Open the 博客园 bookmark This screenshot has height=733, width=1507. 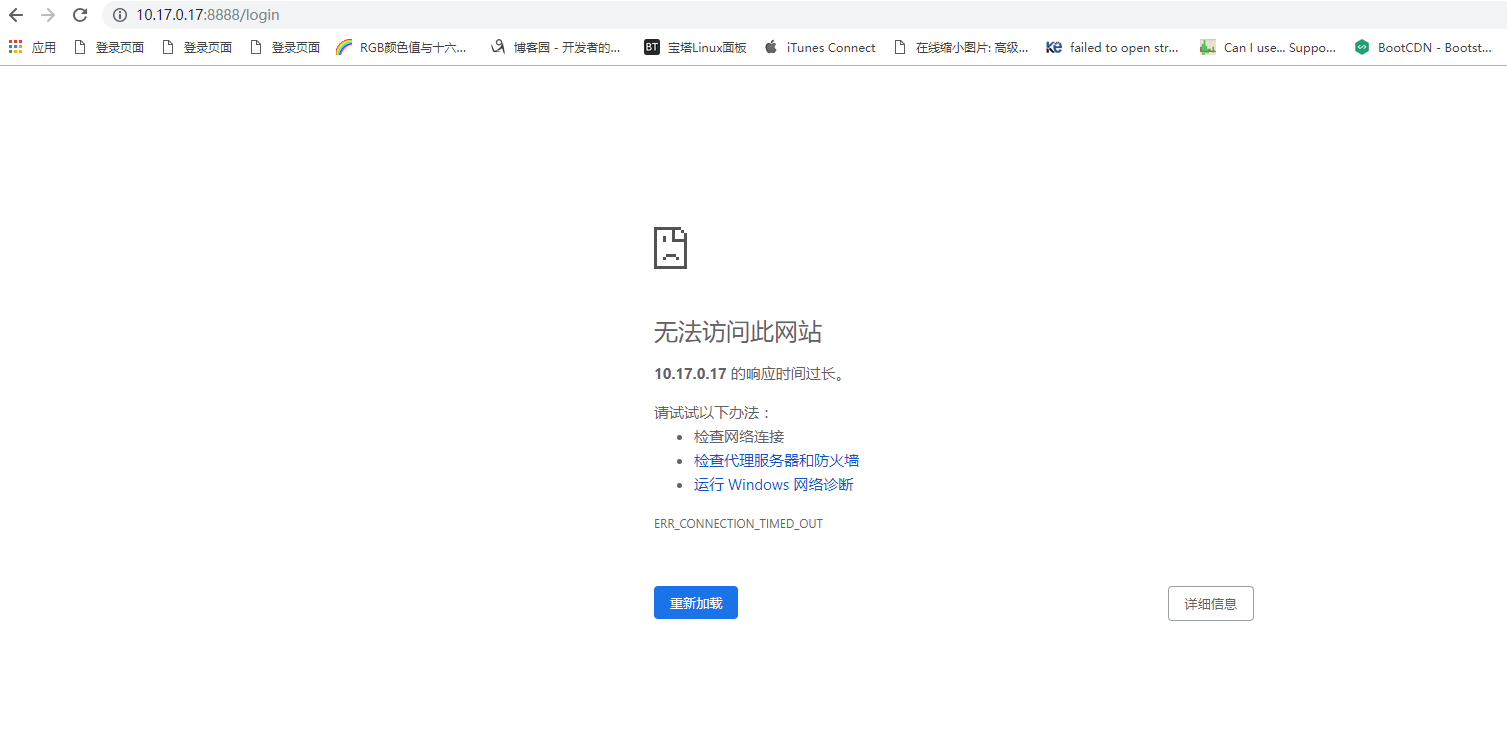pos(556,47)
